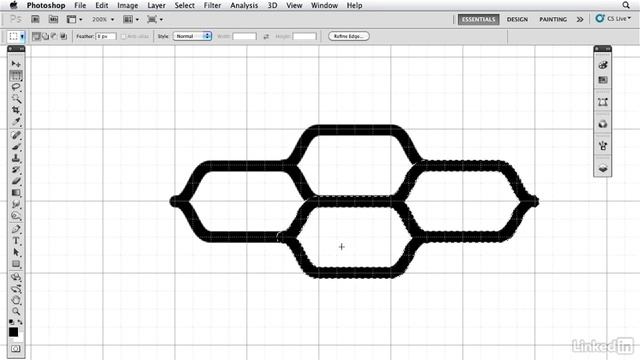Open the View Extras dropdown
The width and height of the screenshot is (640, 360).
[75, 19]
